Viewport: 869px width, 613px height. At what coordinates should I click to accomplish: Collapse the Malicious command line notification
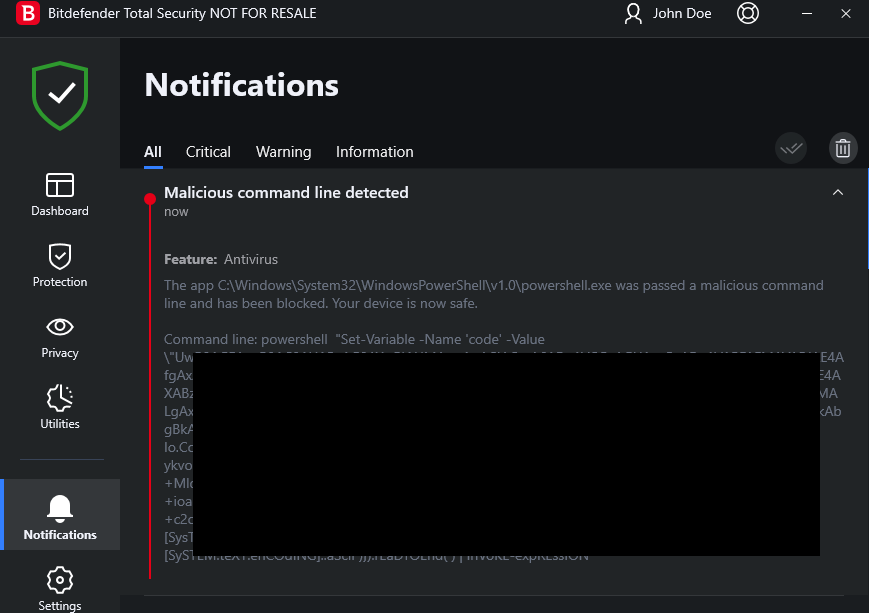(838, 192)
